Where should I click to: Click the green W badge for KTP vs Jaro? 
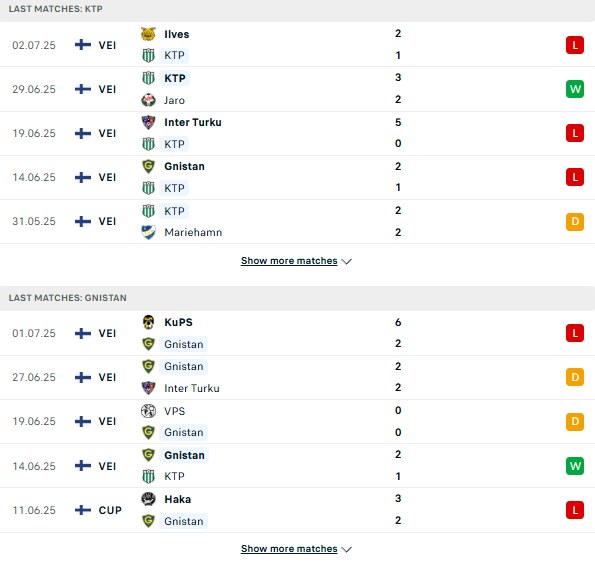pos(575,89)
